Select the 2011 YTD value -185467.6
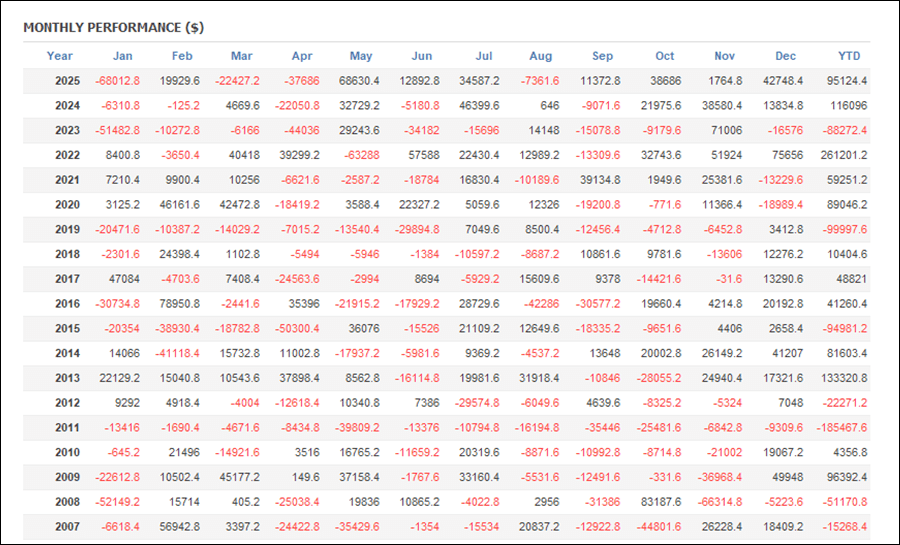 pyautogui.click(x=842, y=428)
